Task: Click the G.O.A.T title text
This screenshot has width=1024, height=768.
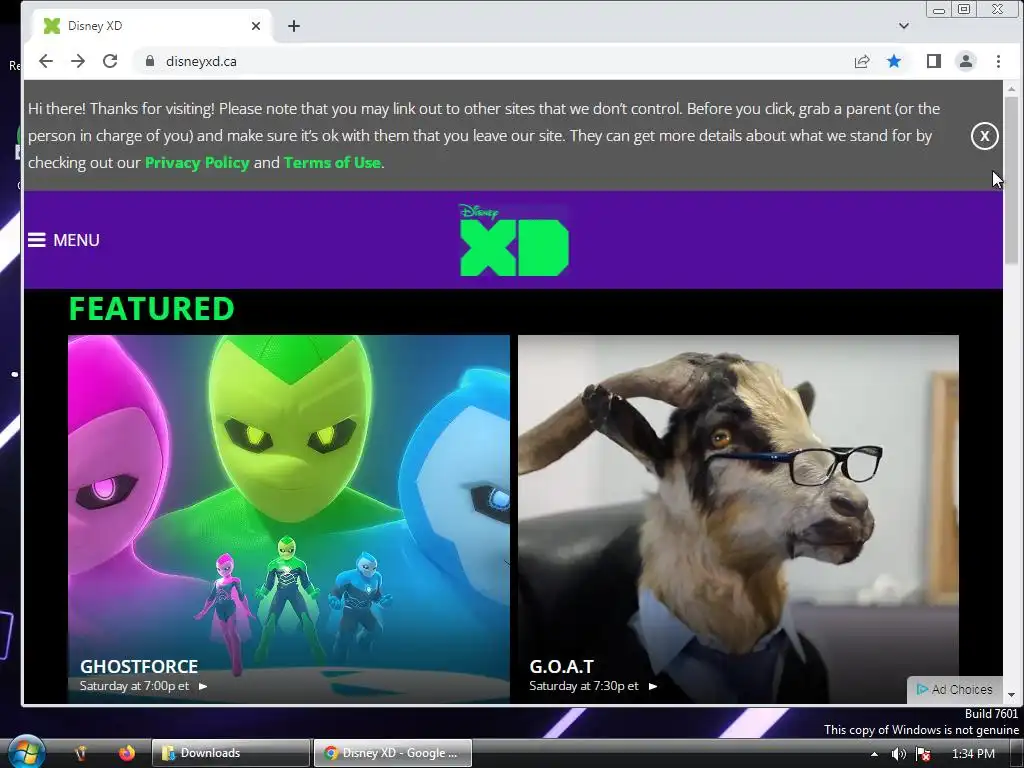Action: 562,667
